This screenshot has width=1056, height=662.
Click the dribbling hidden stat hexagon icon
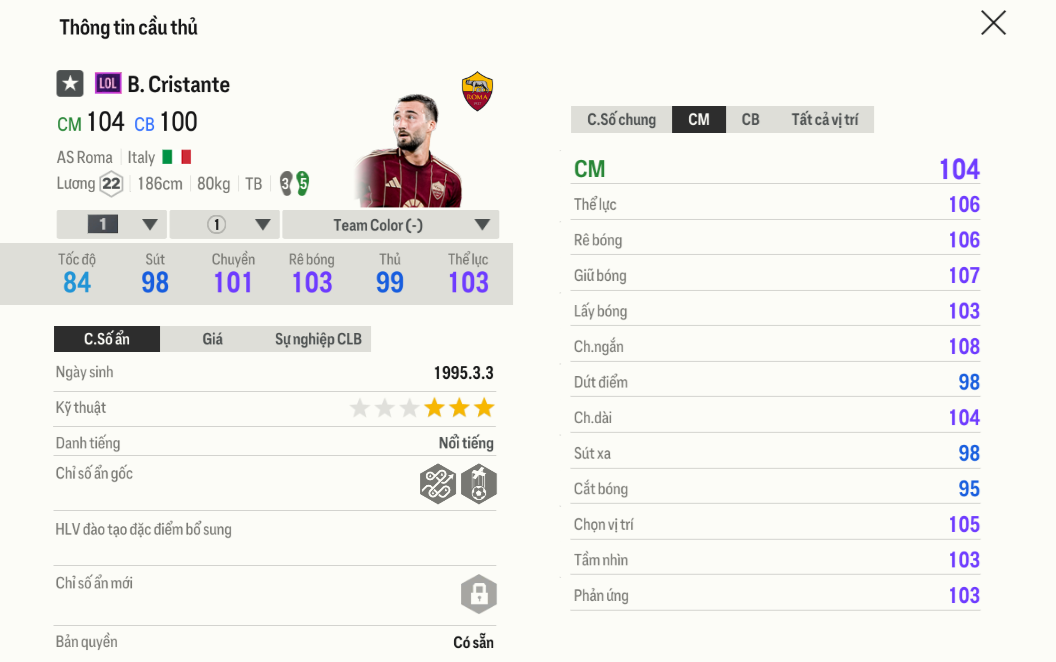(x=438, y=484)
